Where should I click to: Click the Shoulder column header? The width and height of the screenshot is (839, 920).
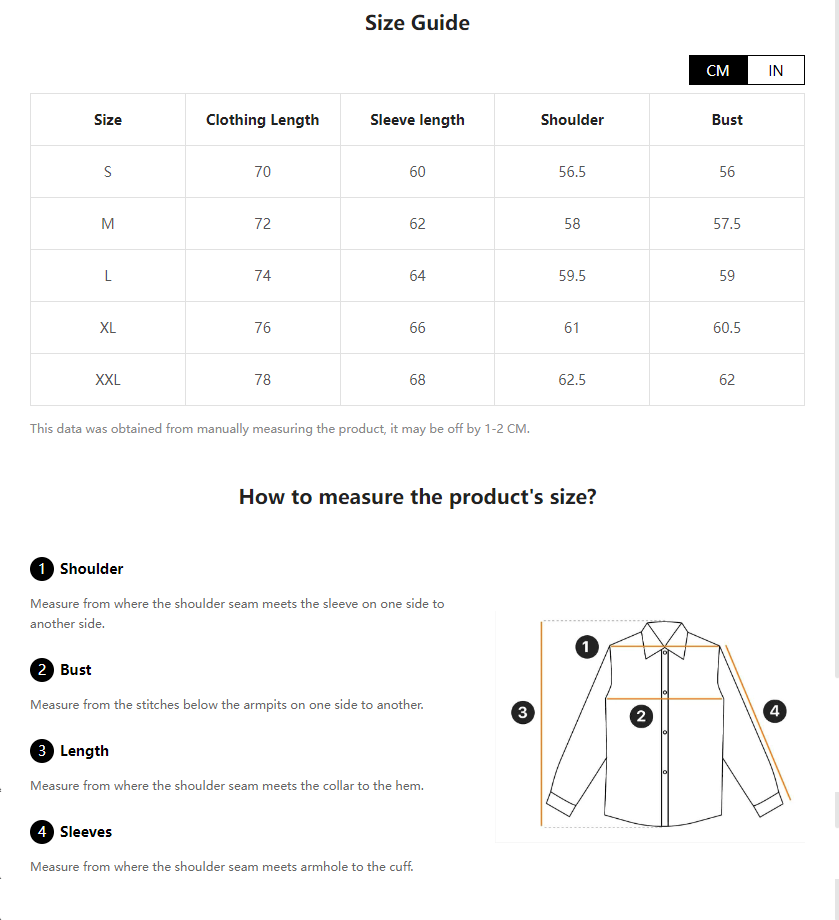pyautogui.click(x=572, y=120)
